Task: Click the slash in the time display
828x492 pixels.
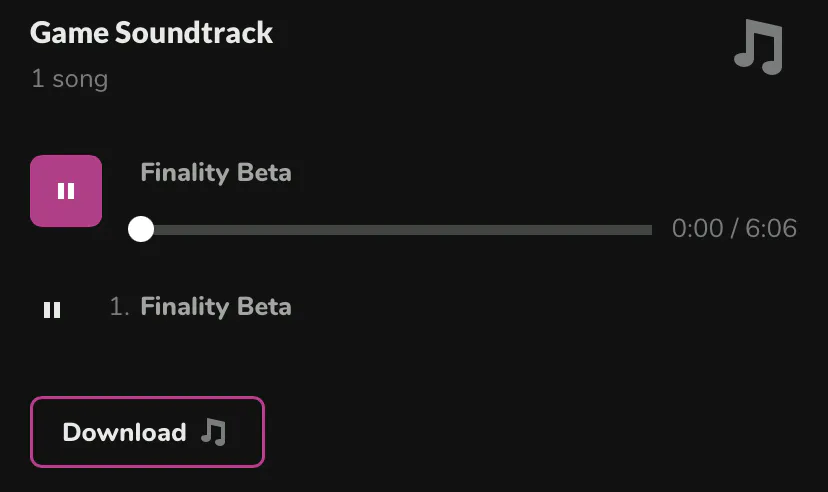Action: point(734,229)
